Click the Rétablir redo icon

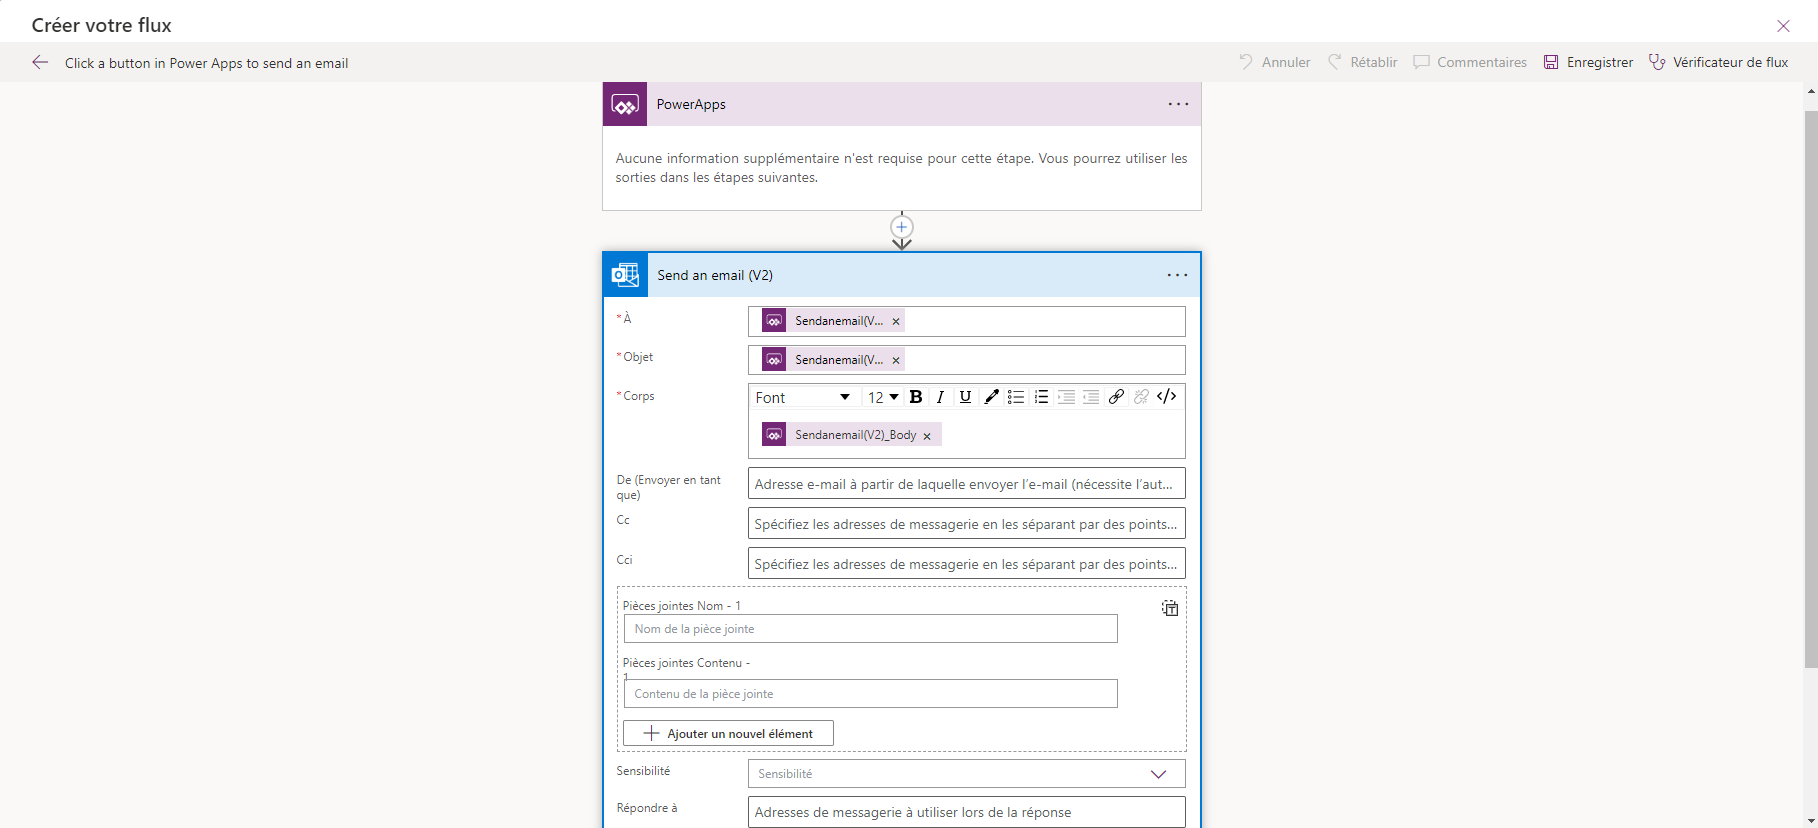[1334, 62]
